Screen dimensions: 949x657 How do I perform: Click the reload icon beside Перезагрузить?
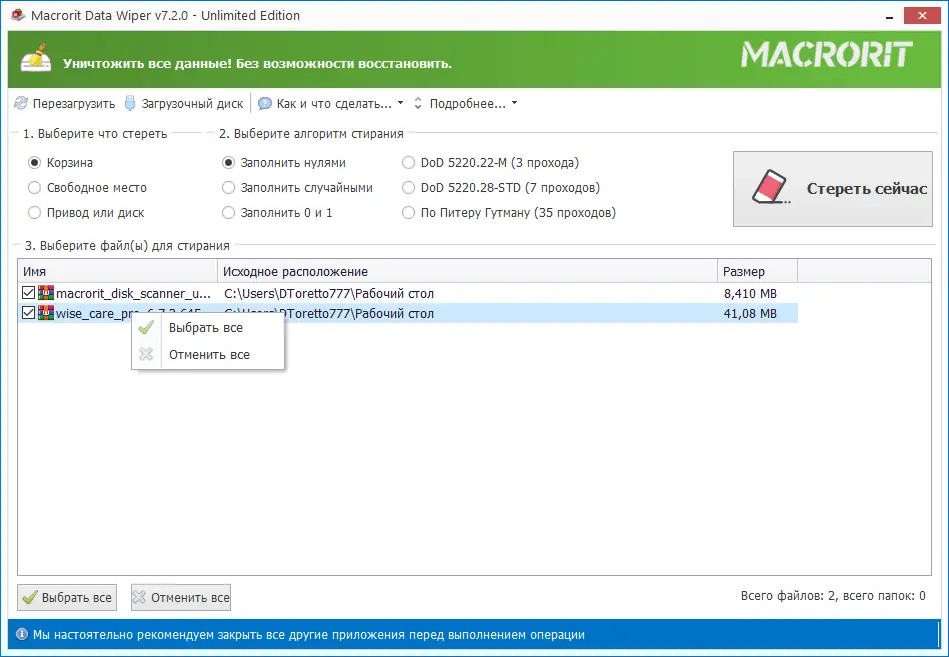point(21,103)
